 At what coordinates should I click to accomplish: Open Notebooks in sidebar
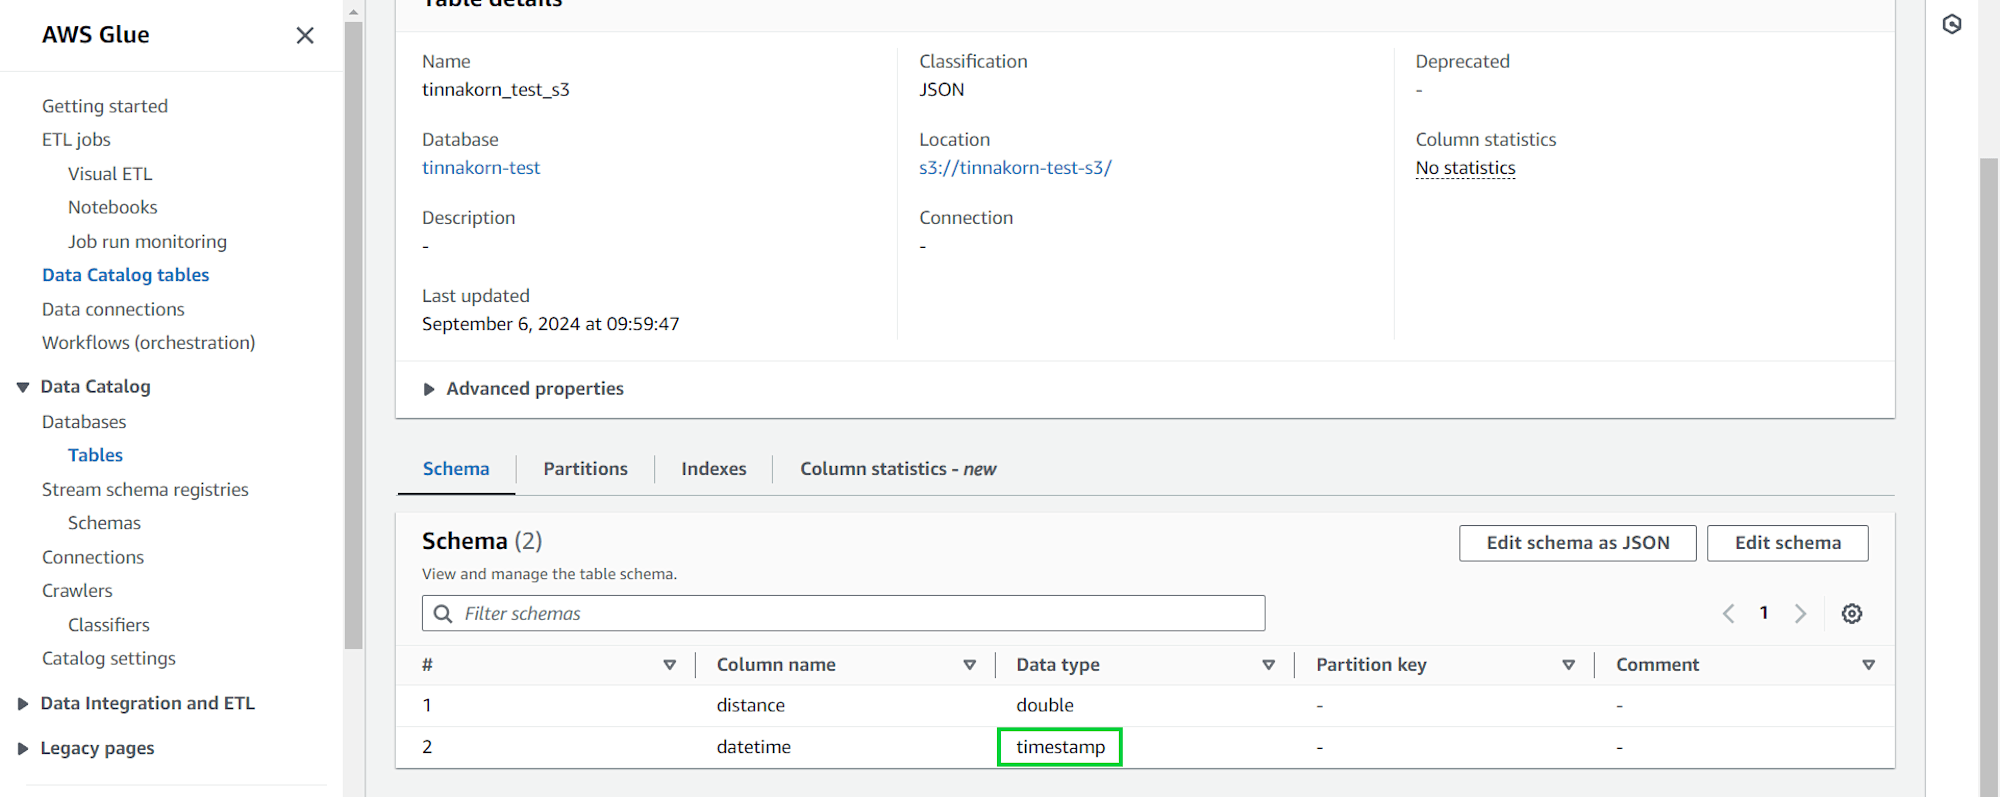(x=113, y=207)
